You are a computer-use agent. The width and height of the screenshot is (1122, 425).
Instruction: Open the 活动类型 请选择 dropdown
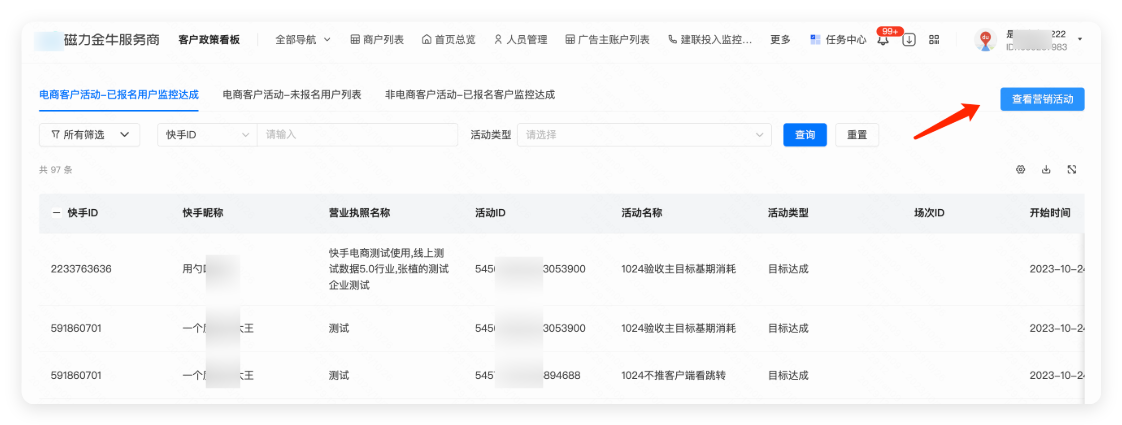[x=644, y=135]
